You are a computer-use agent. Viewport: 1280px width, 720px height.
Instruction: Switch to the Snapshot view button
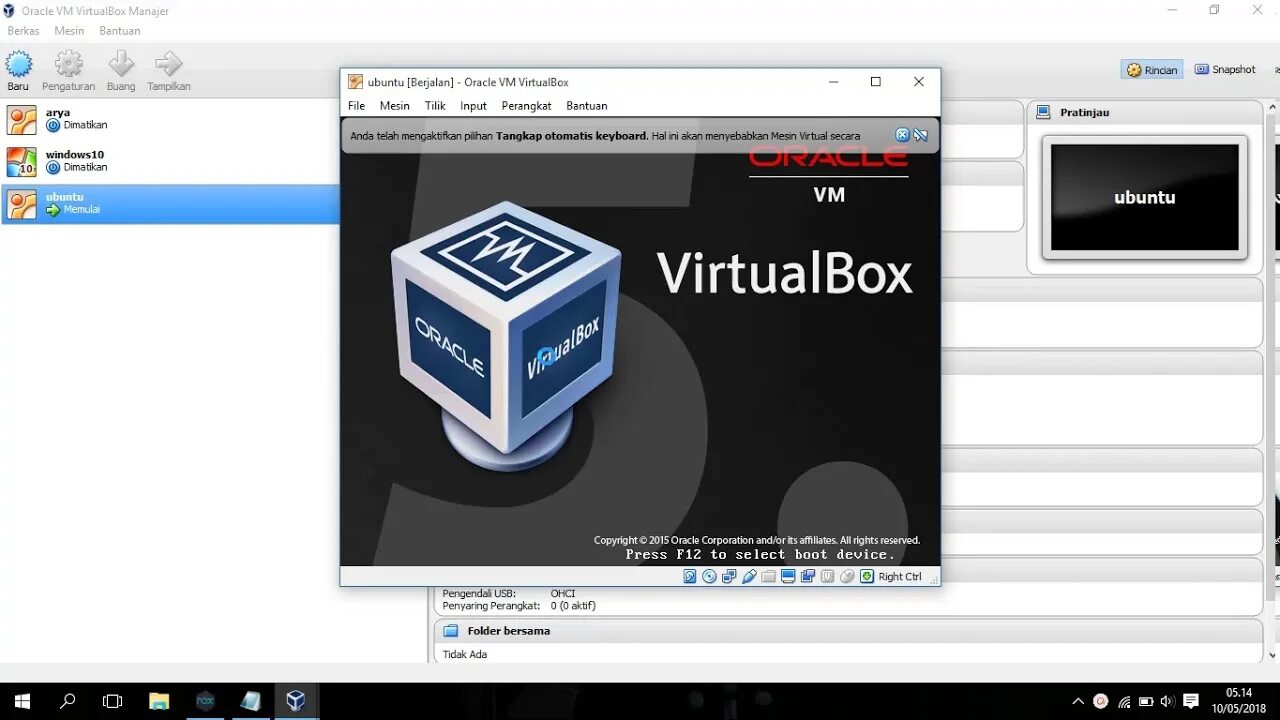[x=1224, y=70]
